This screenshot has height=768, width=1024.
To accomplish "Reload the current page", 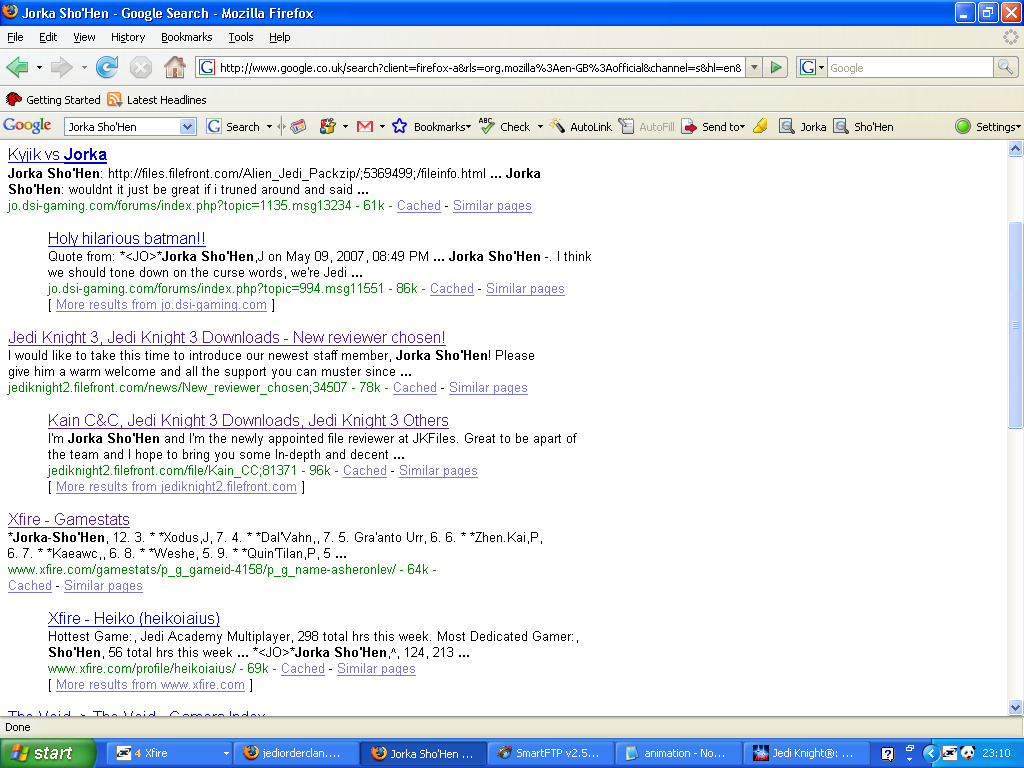I will click(107, 67).
